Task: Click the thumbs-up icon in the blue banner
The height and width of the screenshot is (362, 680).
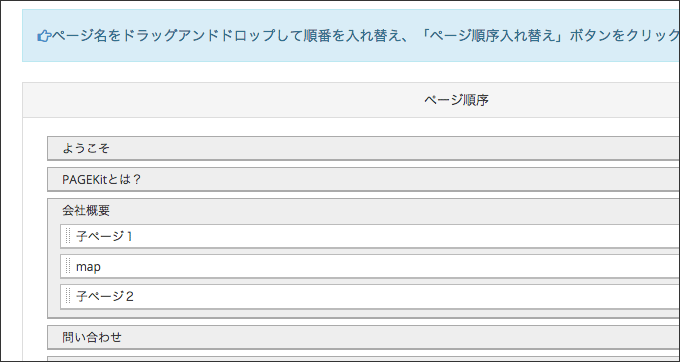Action: click(x=44, y=36)
